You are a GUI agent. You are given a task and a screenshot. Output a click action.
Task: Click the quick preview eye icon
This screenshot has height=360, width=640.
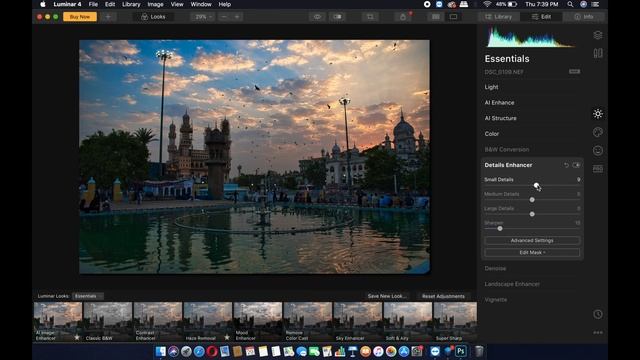(x=317, y=17)
